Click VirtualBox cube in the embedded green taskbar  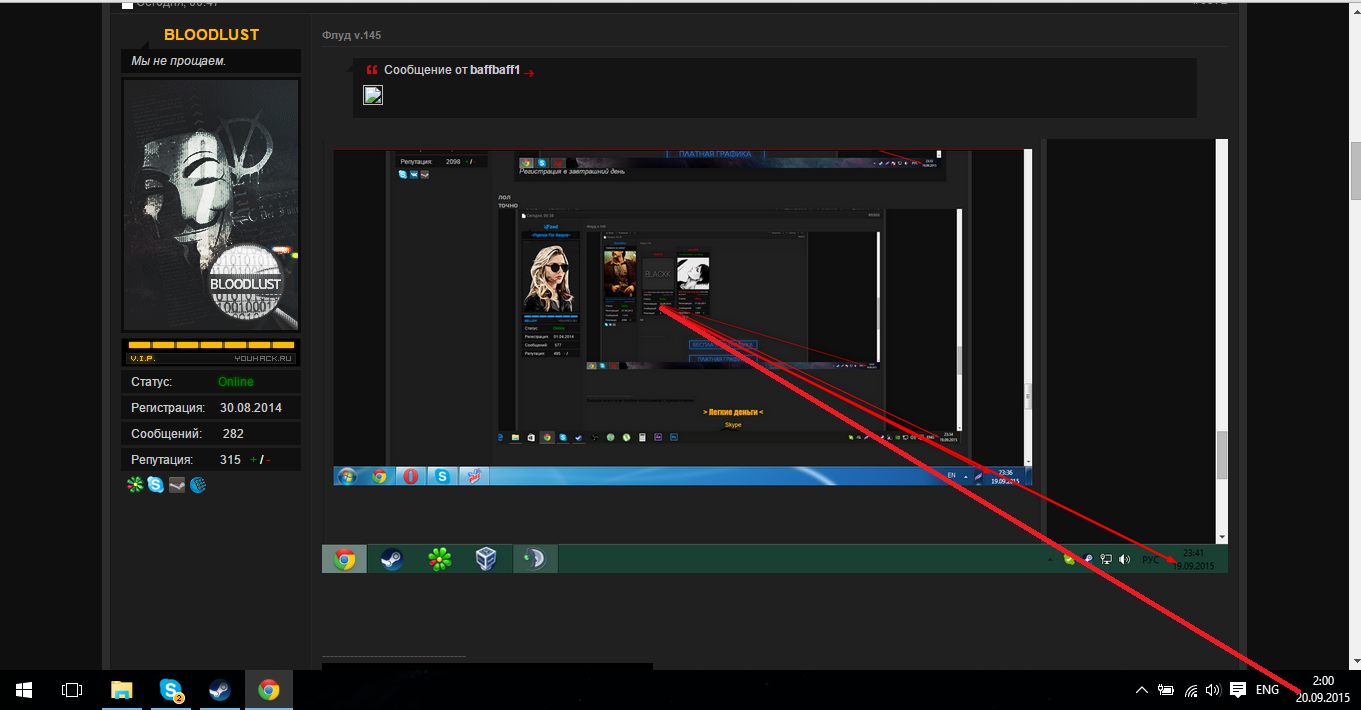(487, 559)
